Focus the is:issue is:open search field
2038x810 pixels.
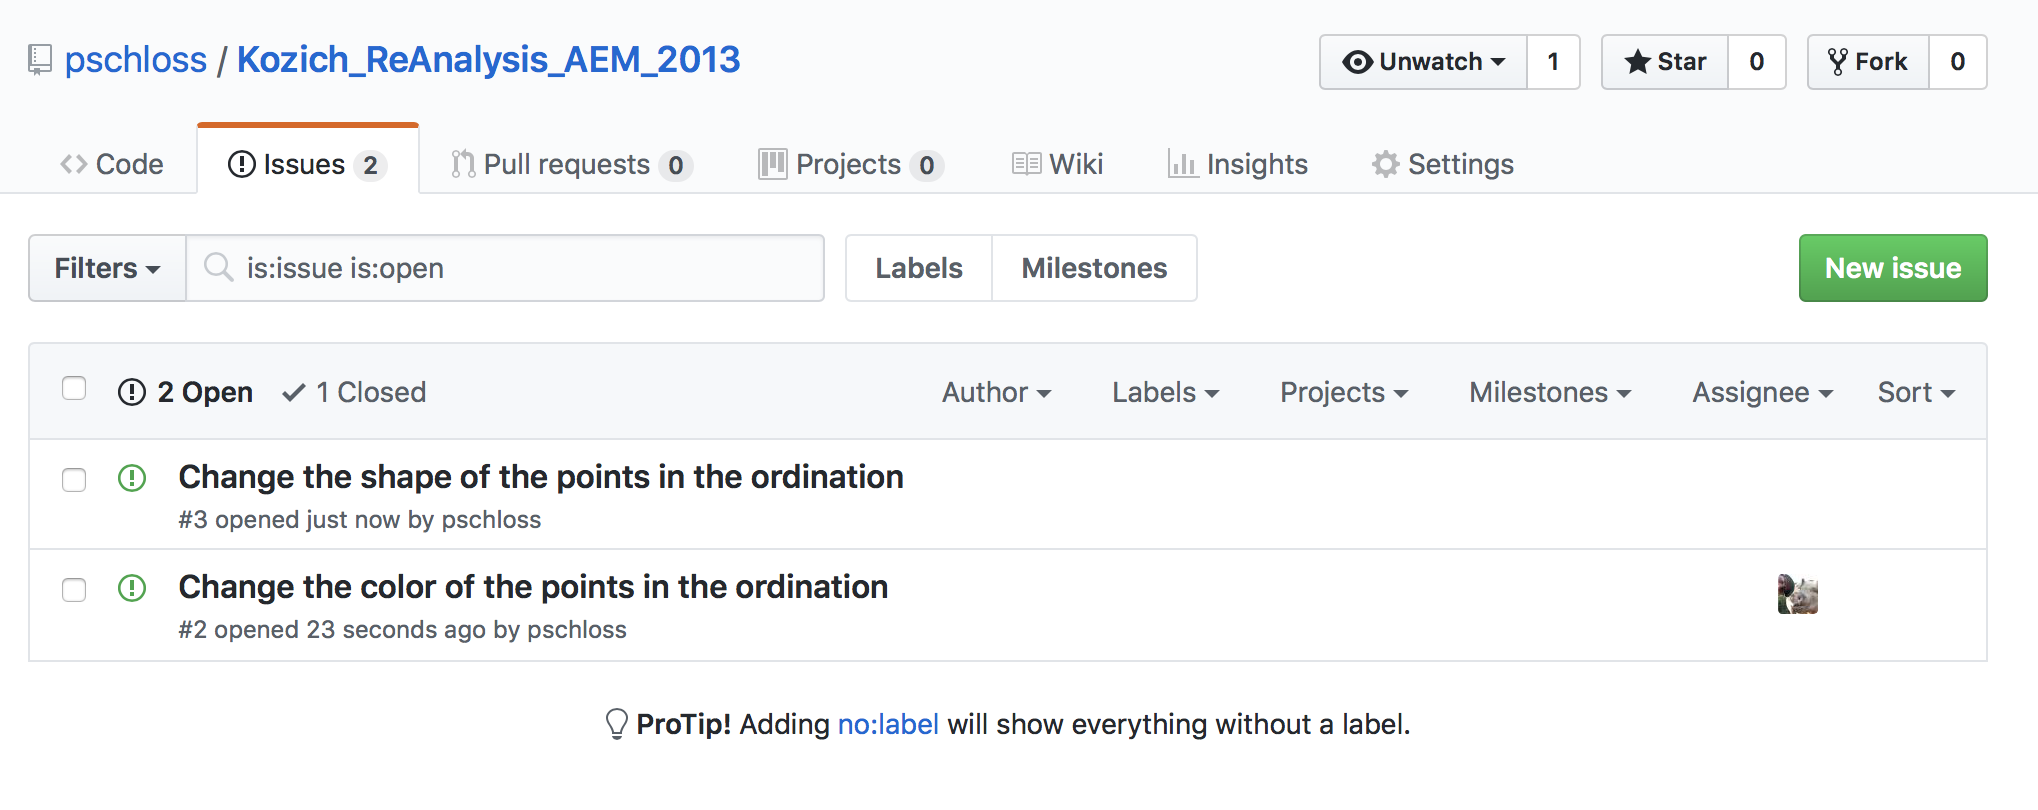[505, 268]
